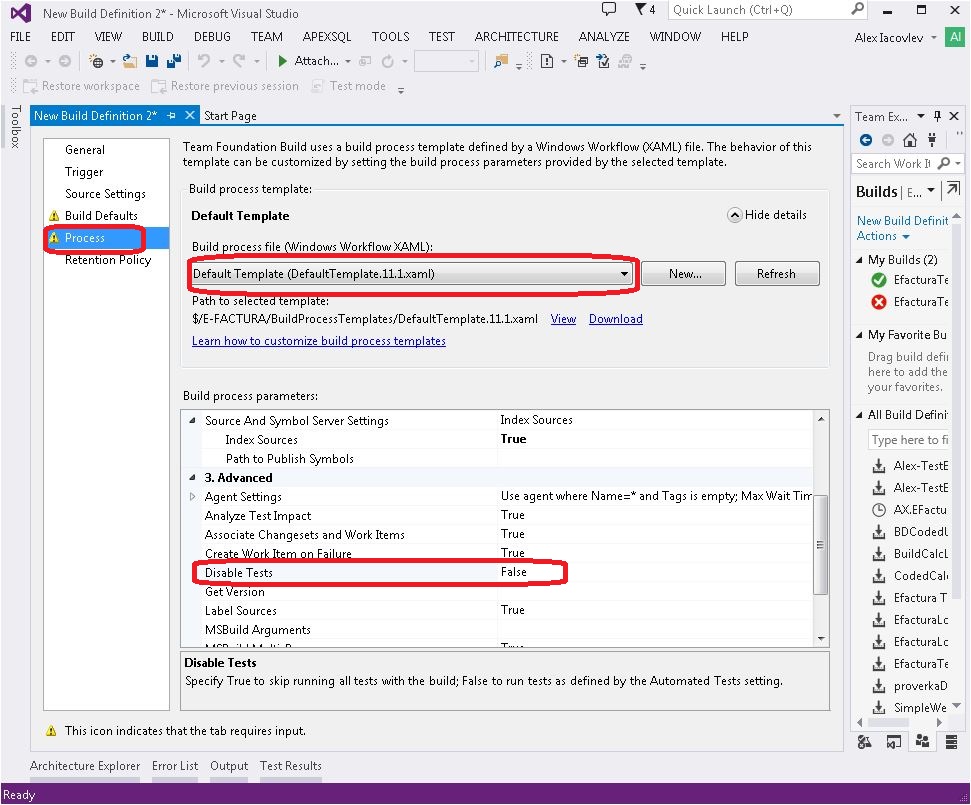Viewport: 971px width, 805px height.
Task: Switch to Solution Explorer tab icon at panel bottom
Action: coord(894,741)
